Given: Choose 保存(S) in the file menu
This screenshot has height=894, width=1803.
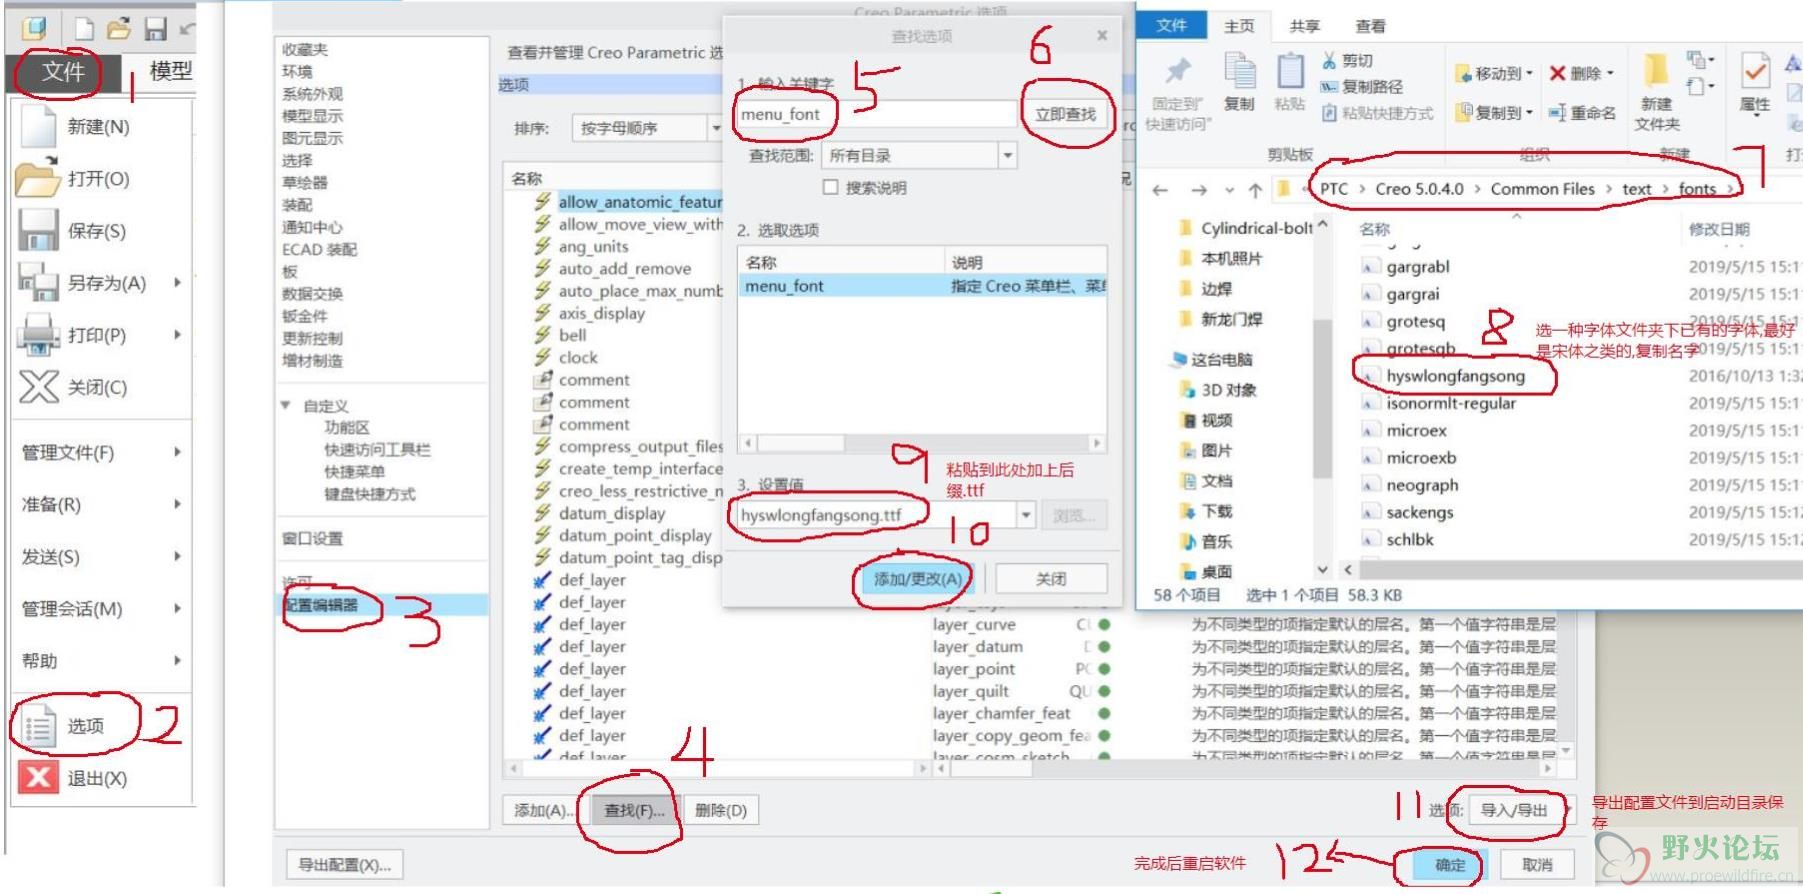Looking at the screenshot, I should click(x=97, y=231).
